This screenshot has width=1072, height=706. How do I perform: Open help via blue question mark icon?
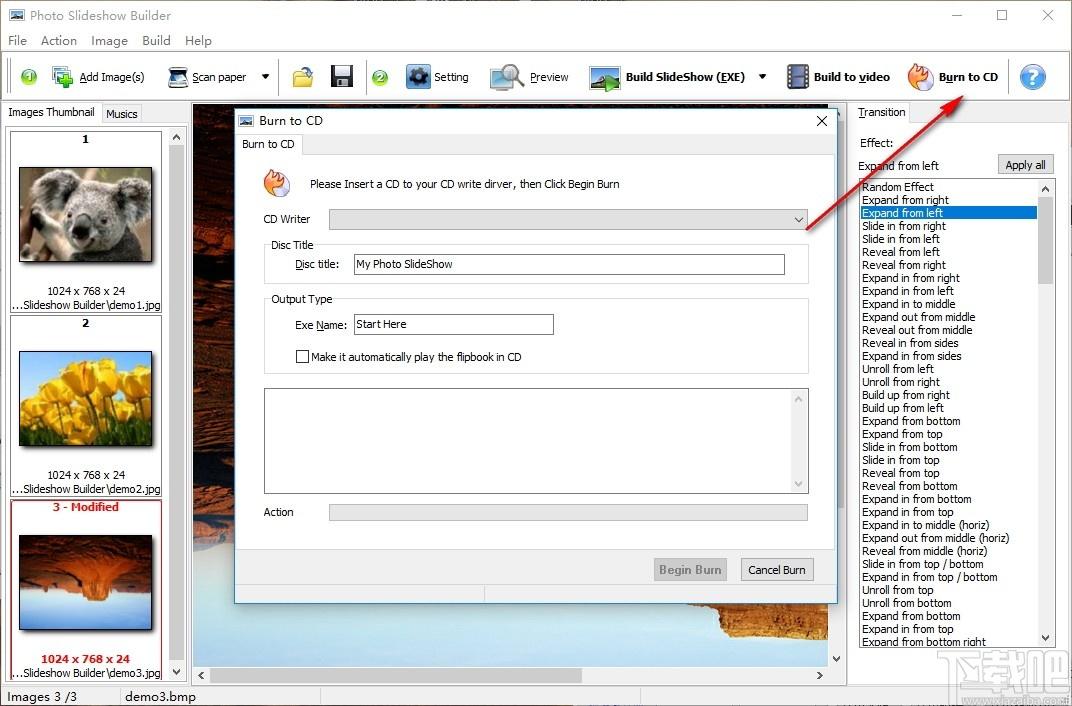(x=1032, y=77)
